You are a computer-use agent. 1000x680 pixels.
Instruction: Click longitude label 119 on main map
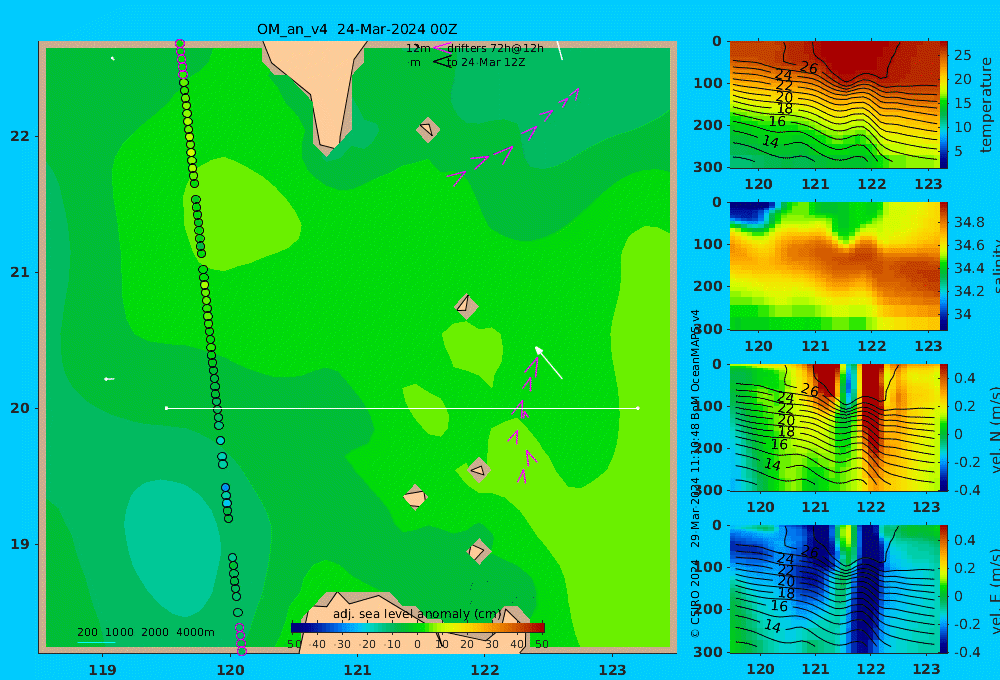pos(103,670)
